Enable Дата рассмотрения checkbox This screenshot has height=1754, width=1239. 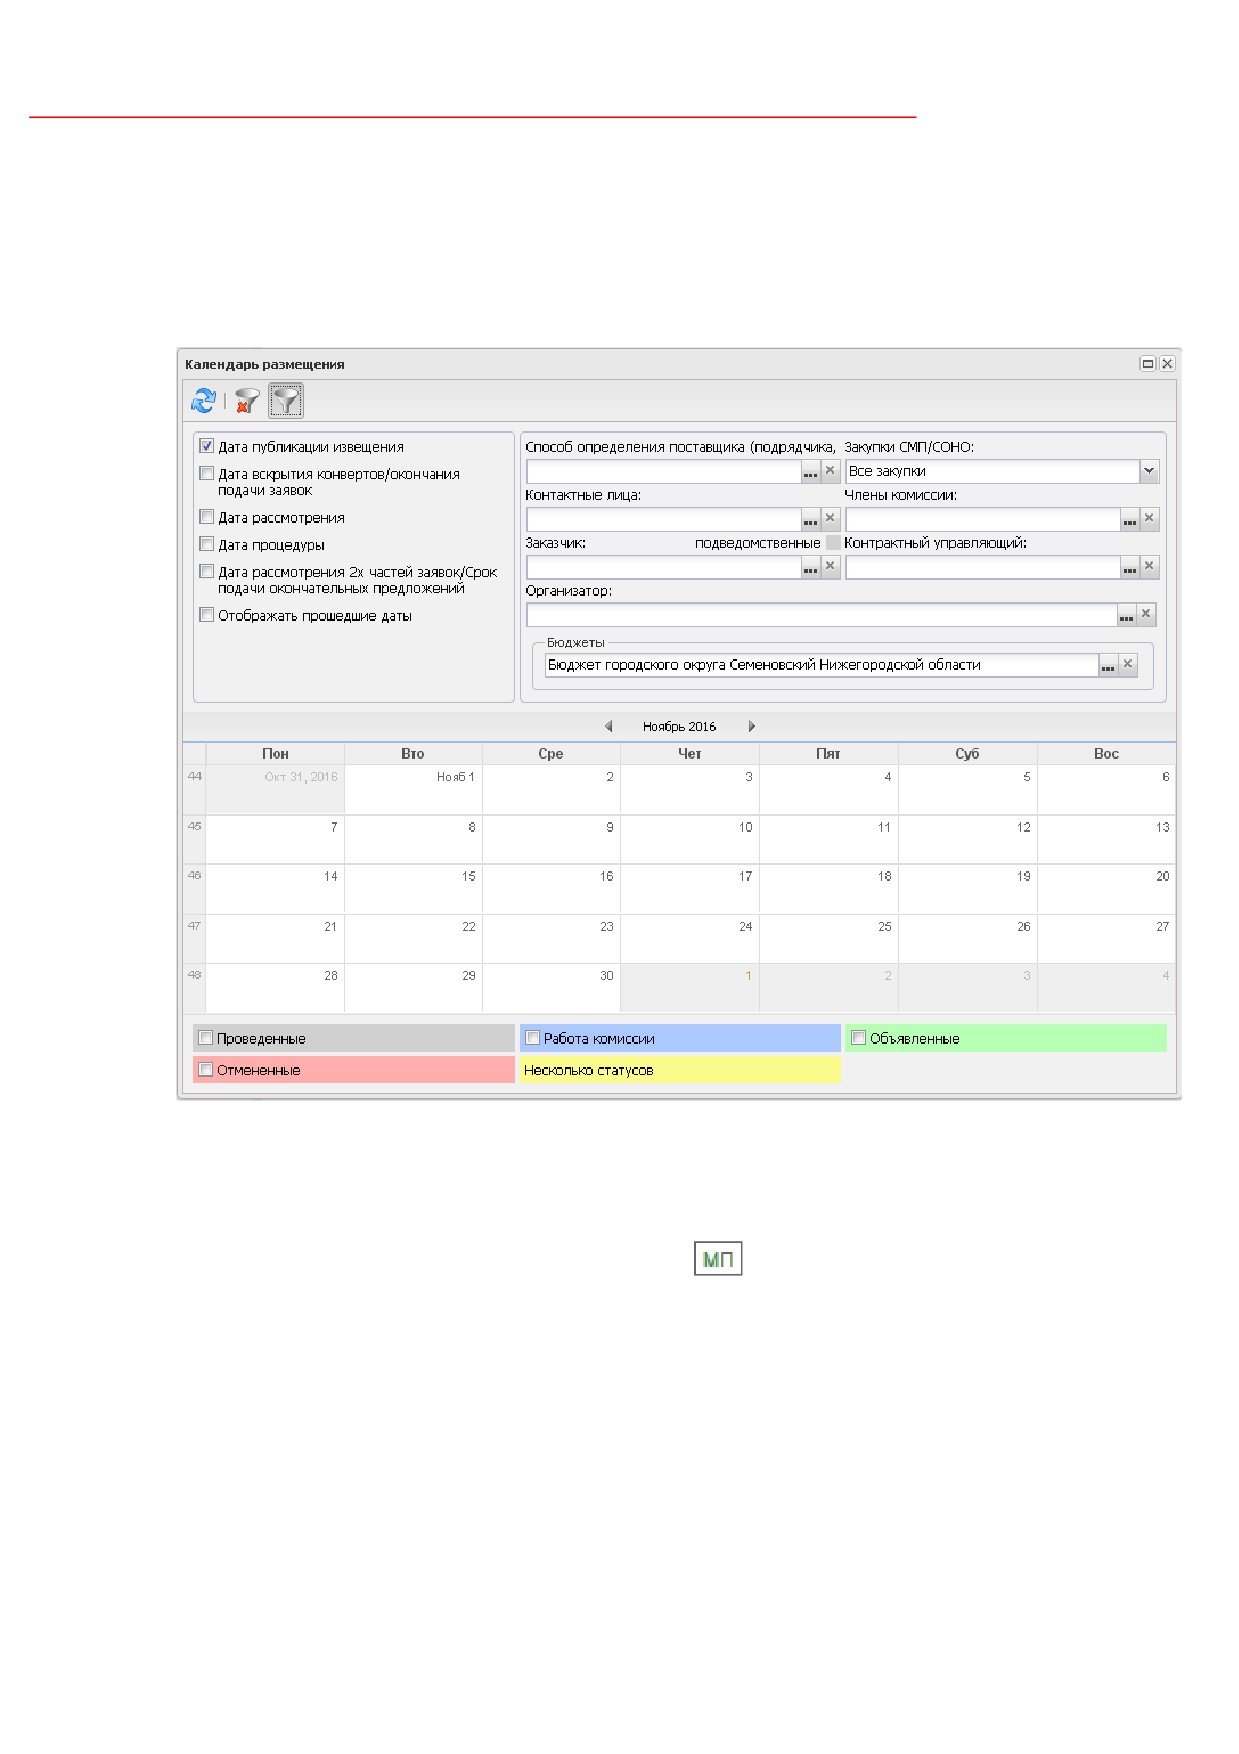(x=207, y=517)
